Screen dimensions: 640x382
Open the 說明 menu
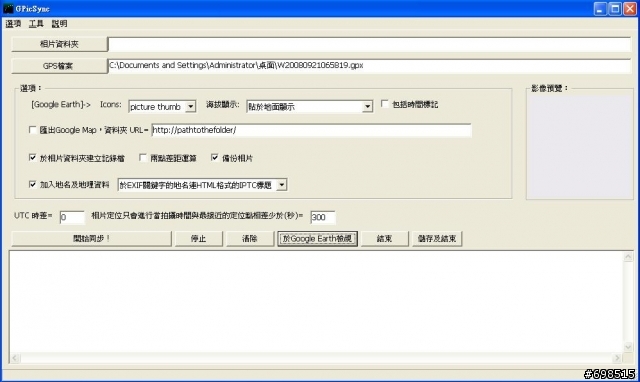pyautogui.click(x=59, y=24)
